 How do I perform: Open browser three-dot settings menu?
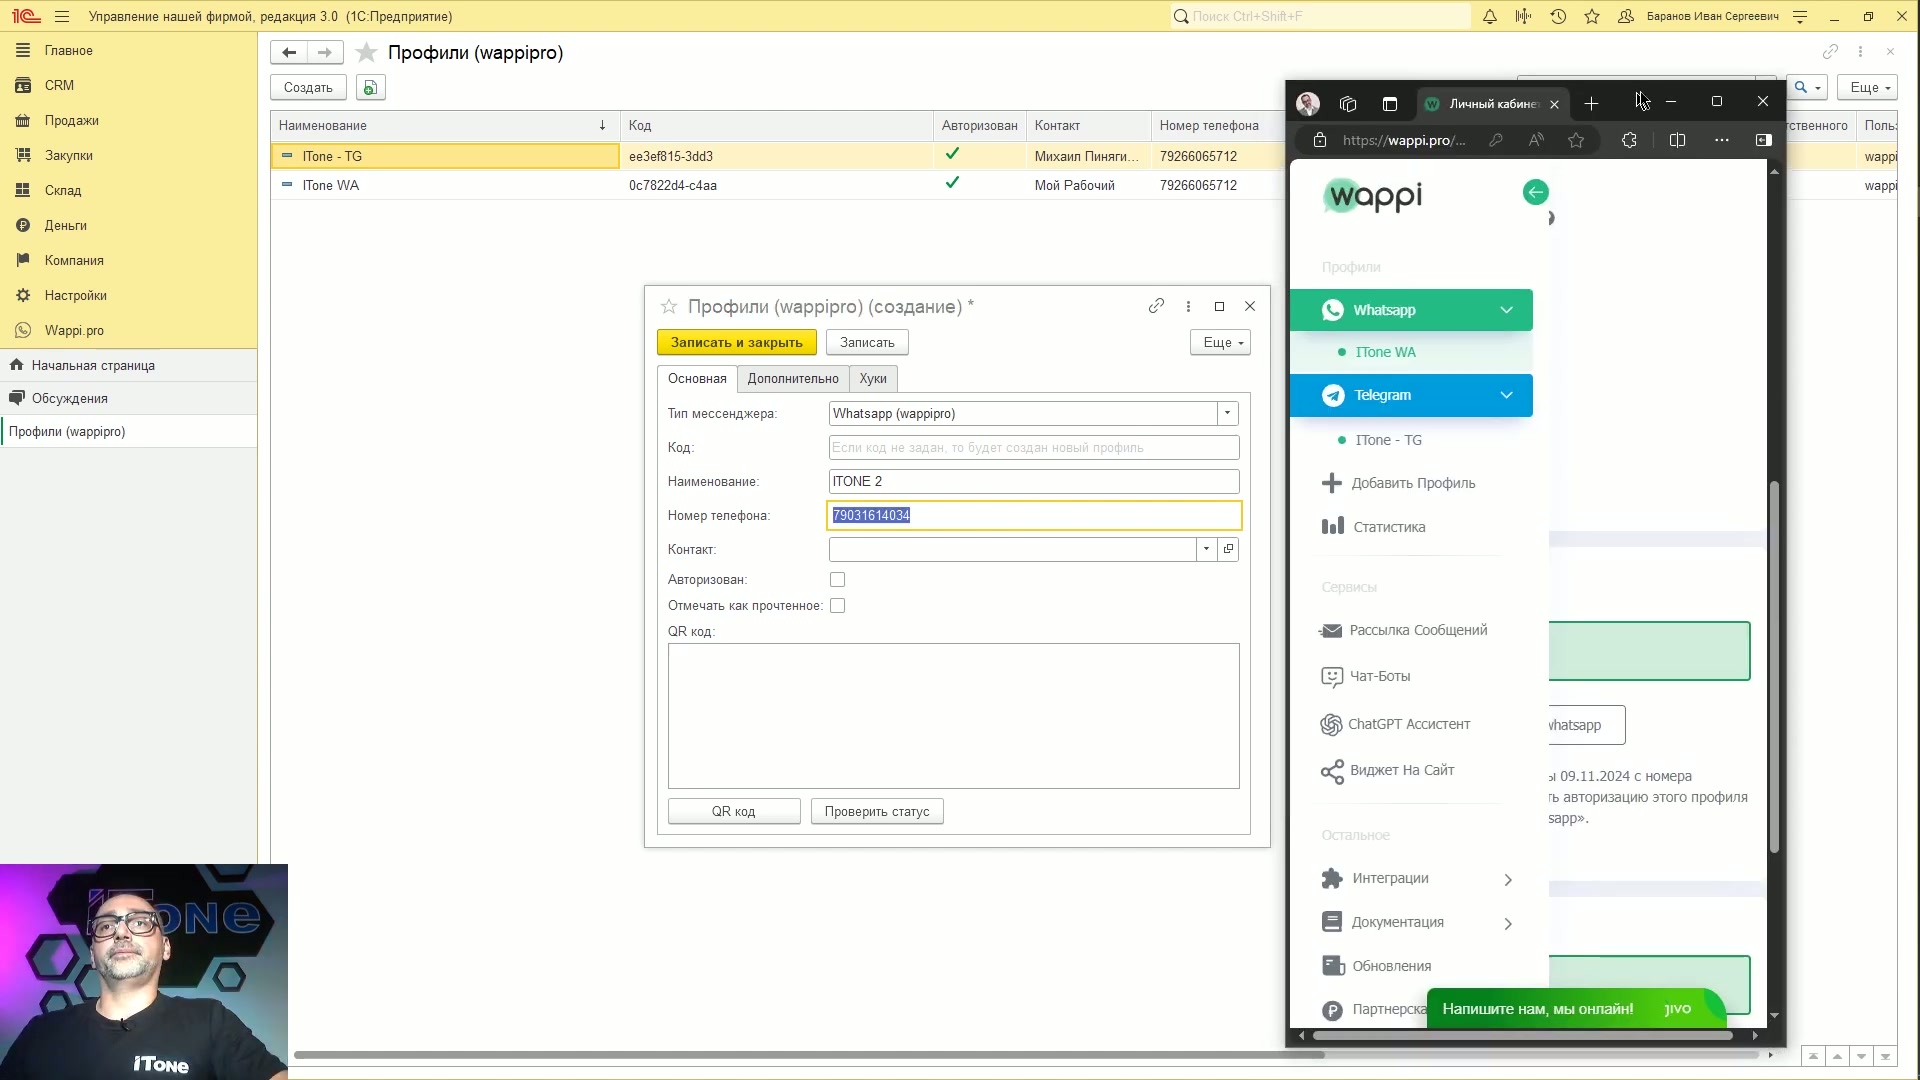tap(1721, 140)
